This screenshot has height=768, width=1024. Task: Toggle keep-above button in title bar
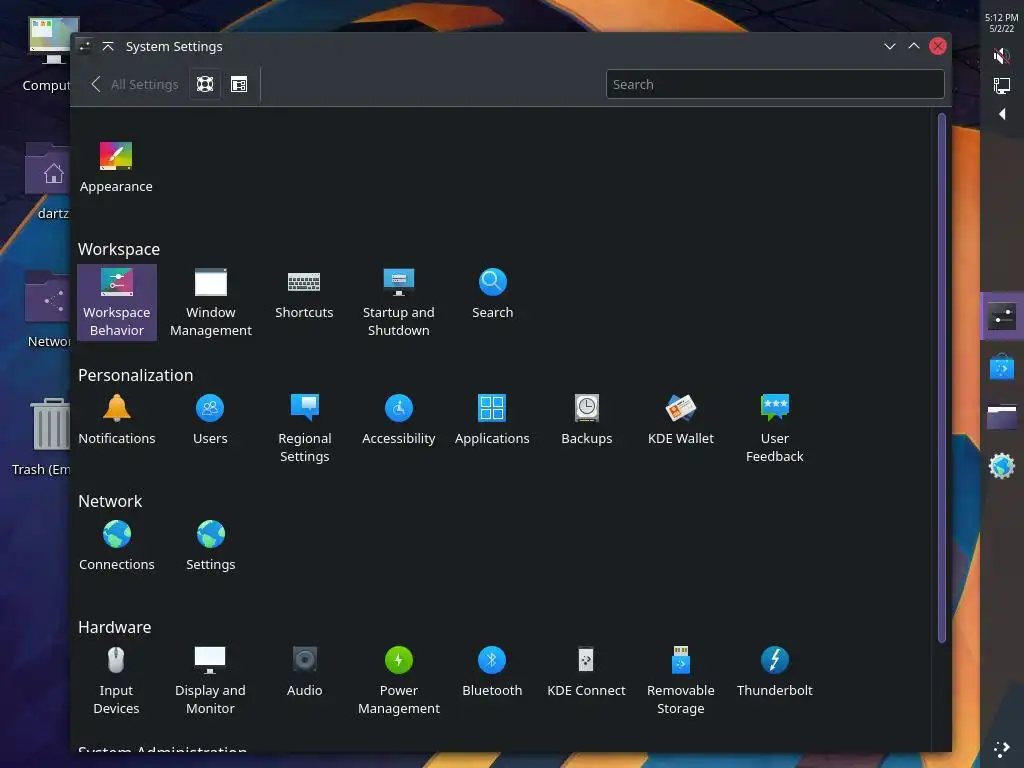(108, 46)
